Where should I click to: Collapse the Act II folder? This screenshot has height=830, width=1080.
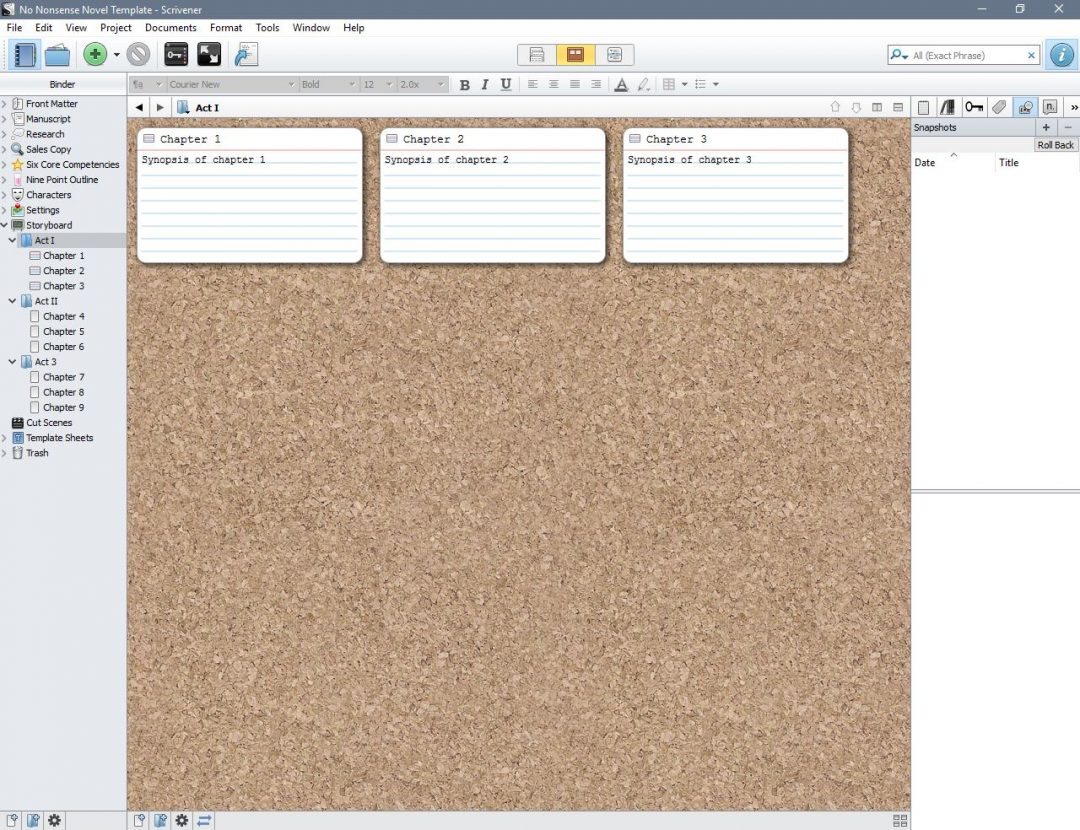pyautogui.click(x=12, y=301)
